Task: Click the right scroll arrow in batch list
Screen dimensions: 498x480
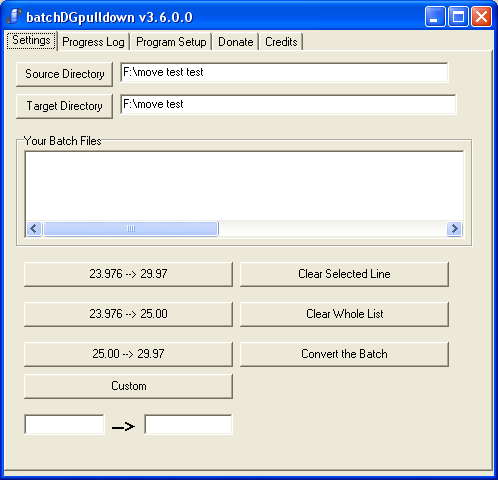Action: click(454, 229)
